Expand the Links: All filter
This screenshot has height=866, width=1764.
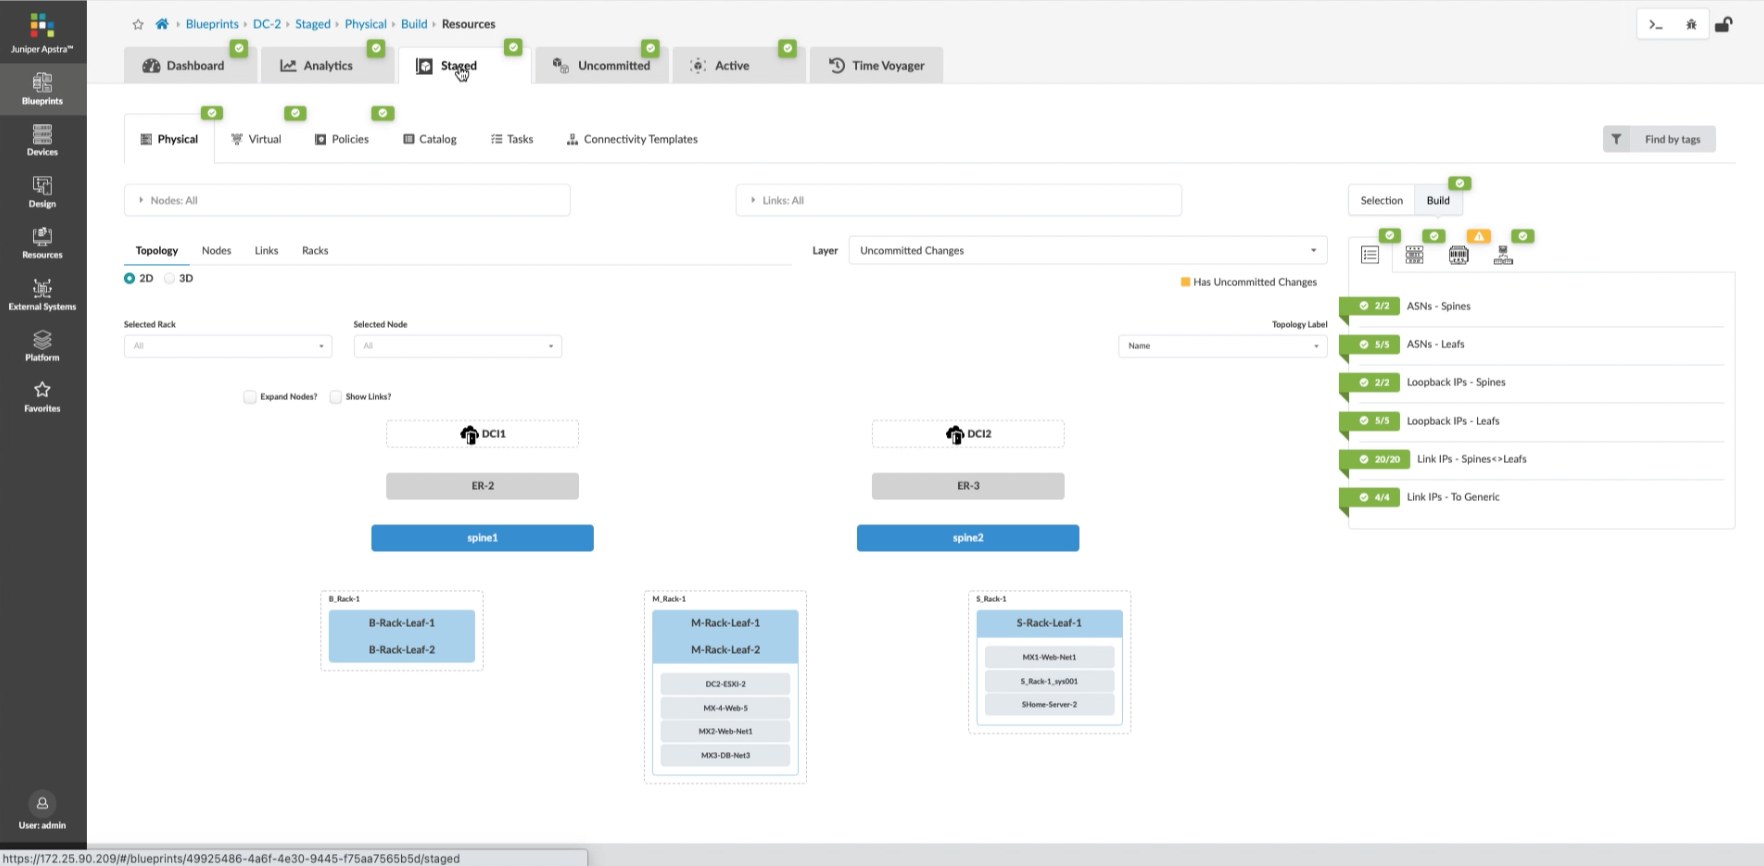[x=958, y=200]
